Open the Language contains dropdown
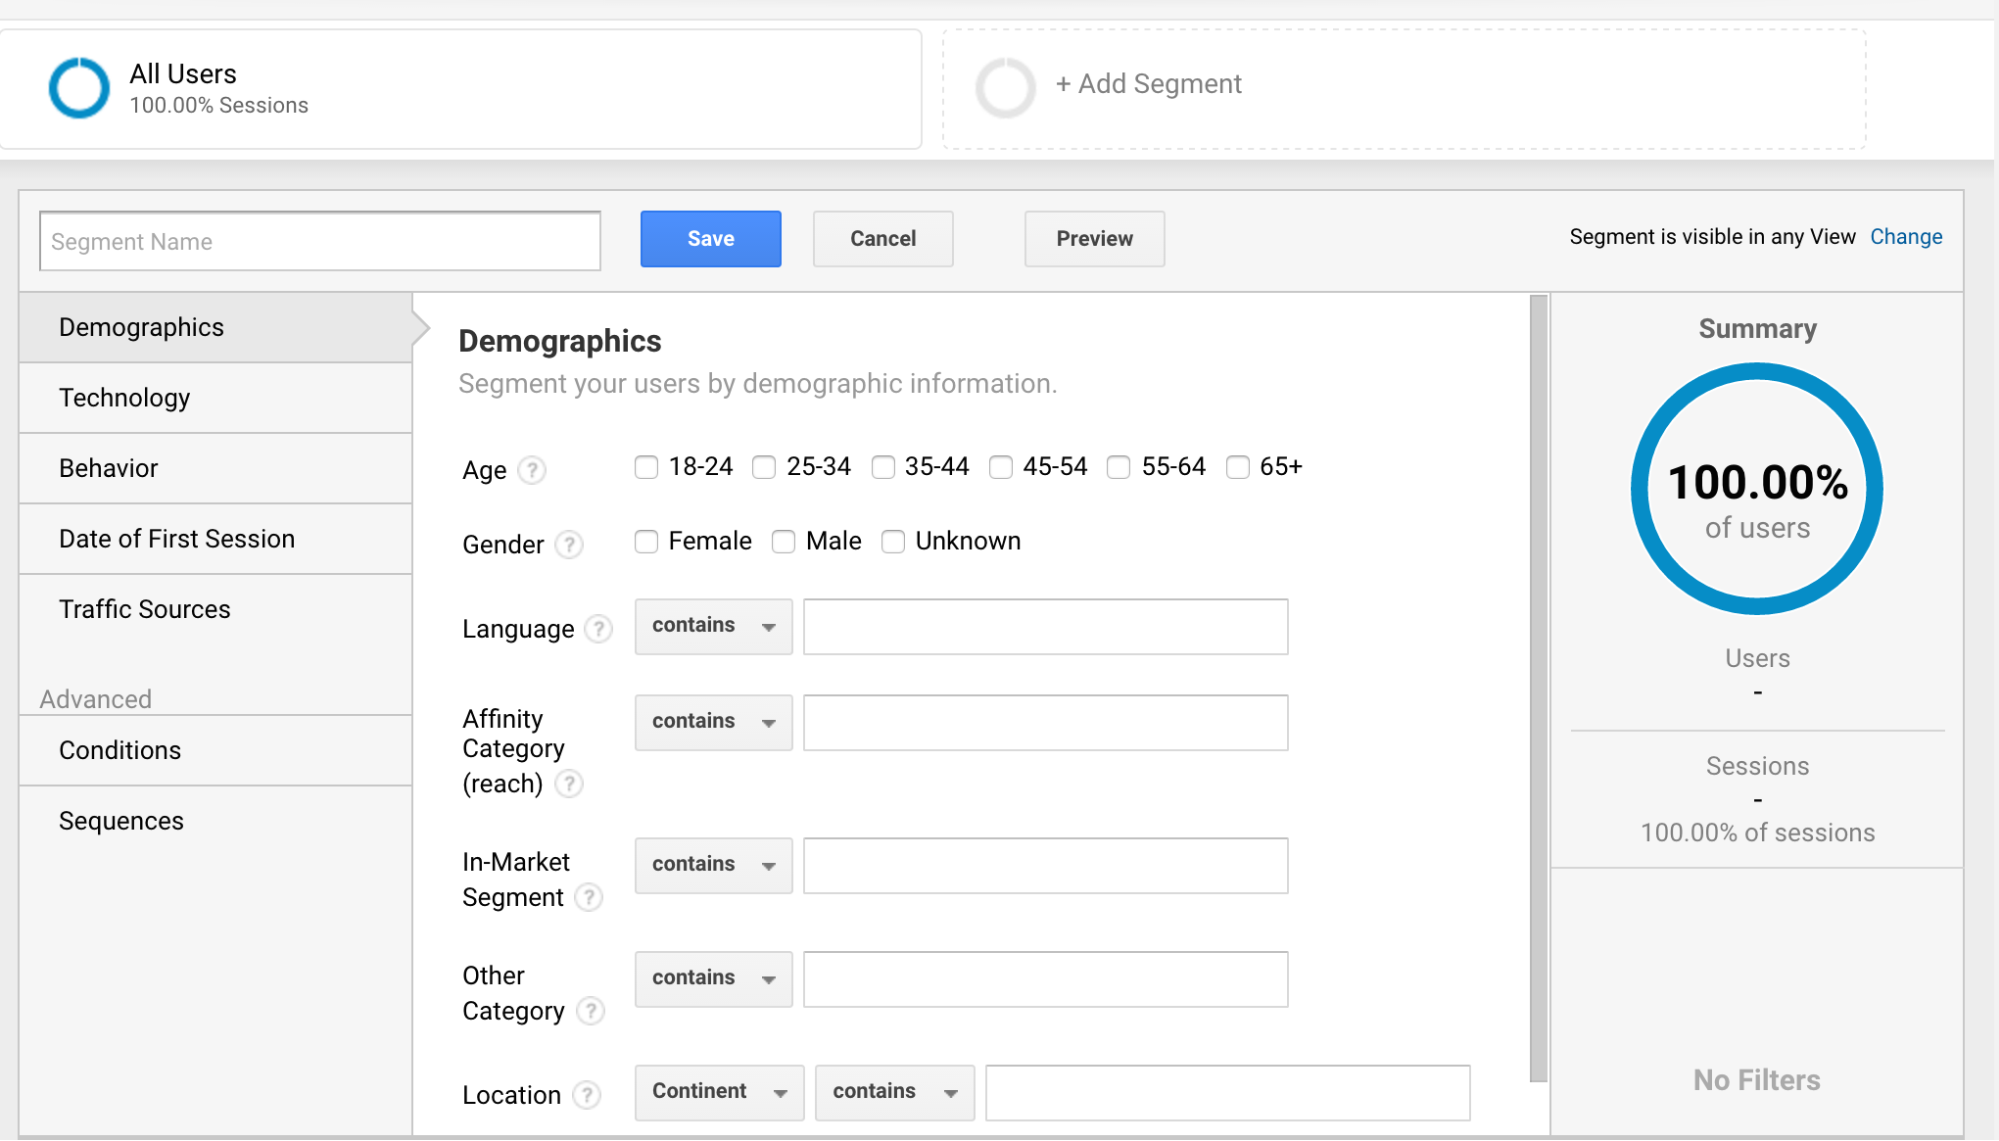This screenshot has width=1999, height=1141. tap(713, 626)
